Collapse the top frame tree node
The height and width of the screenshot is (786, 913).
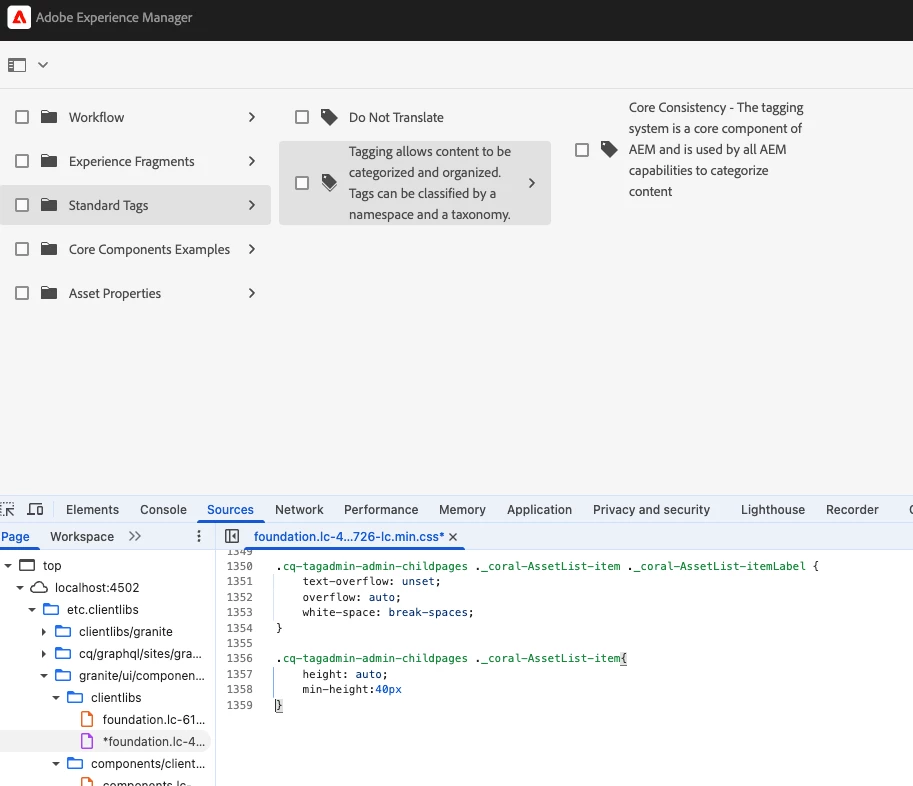point(8,565)
